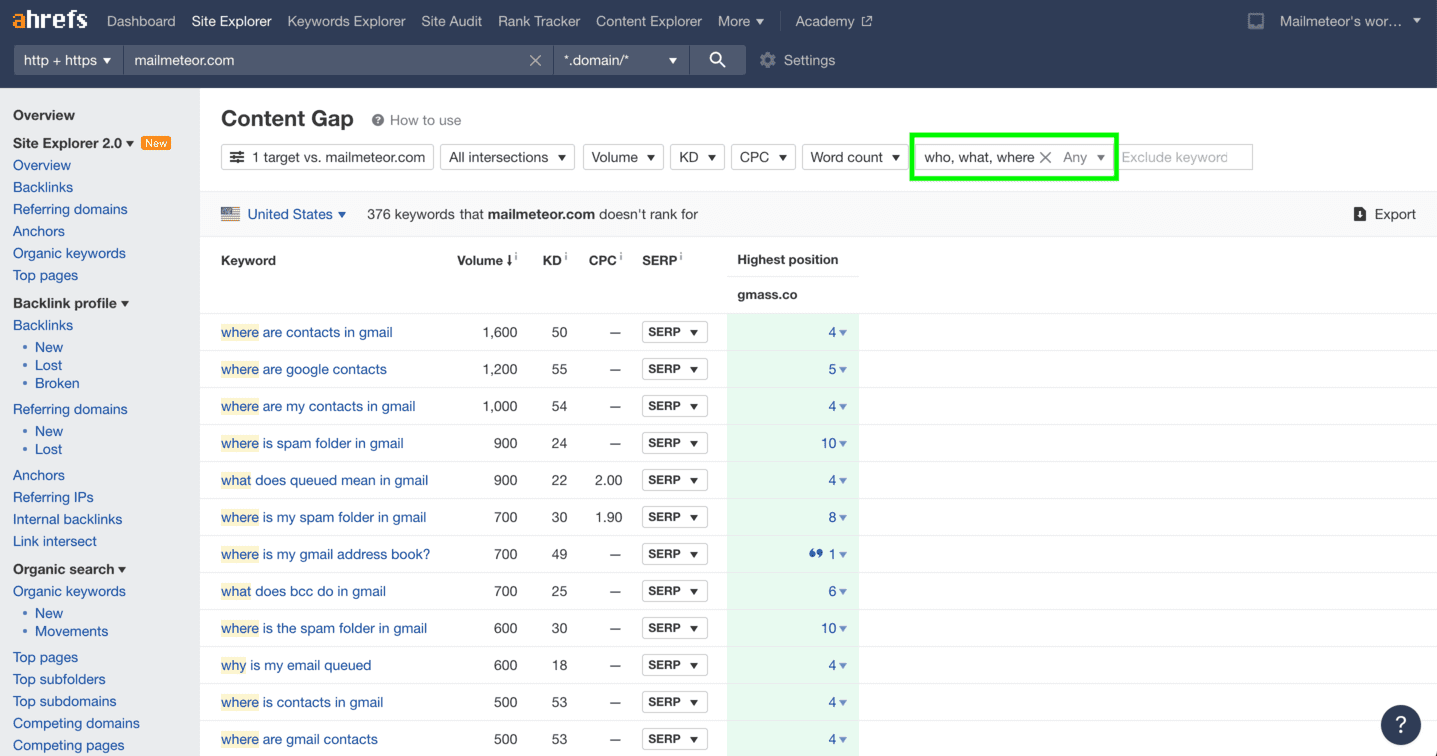Click the How to use help icon
1437x756 pixels.
(x=378, y=120)
